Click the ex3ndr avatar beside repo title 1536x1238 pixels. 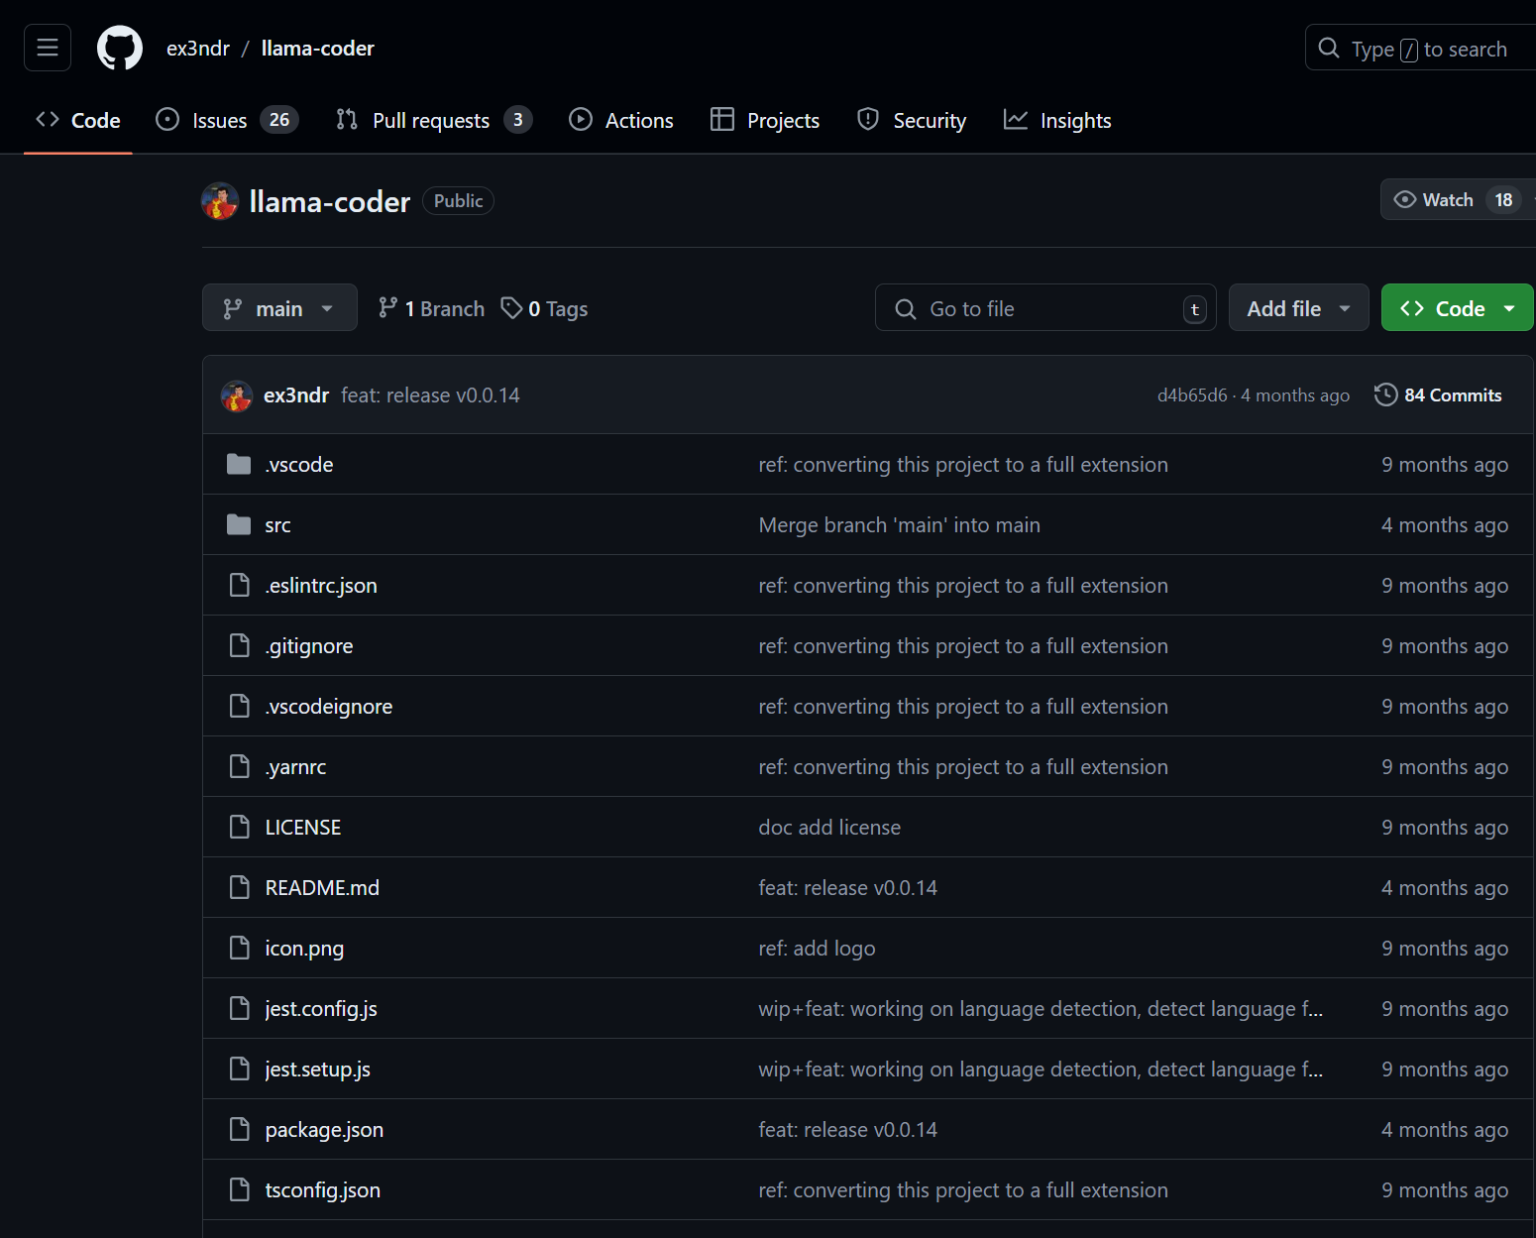tap(220, 201)
